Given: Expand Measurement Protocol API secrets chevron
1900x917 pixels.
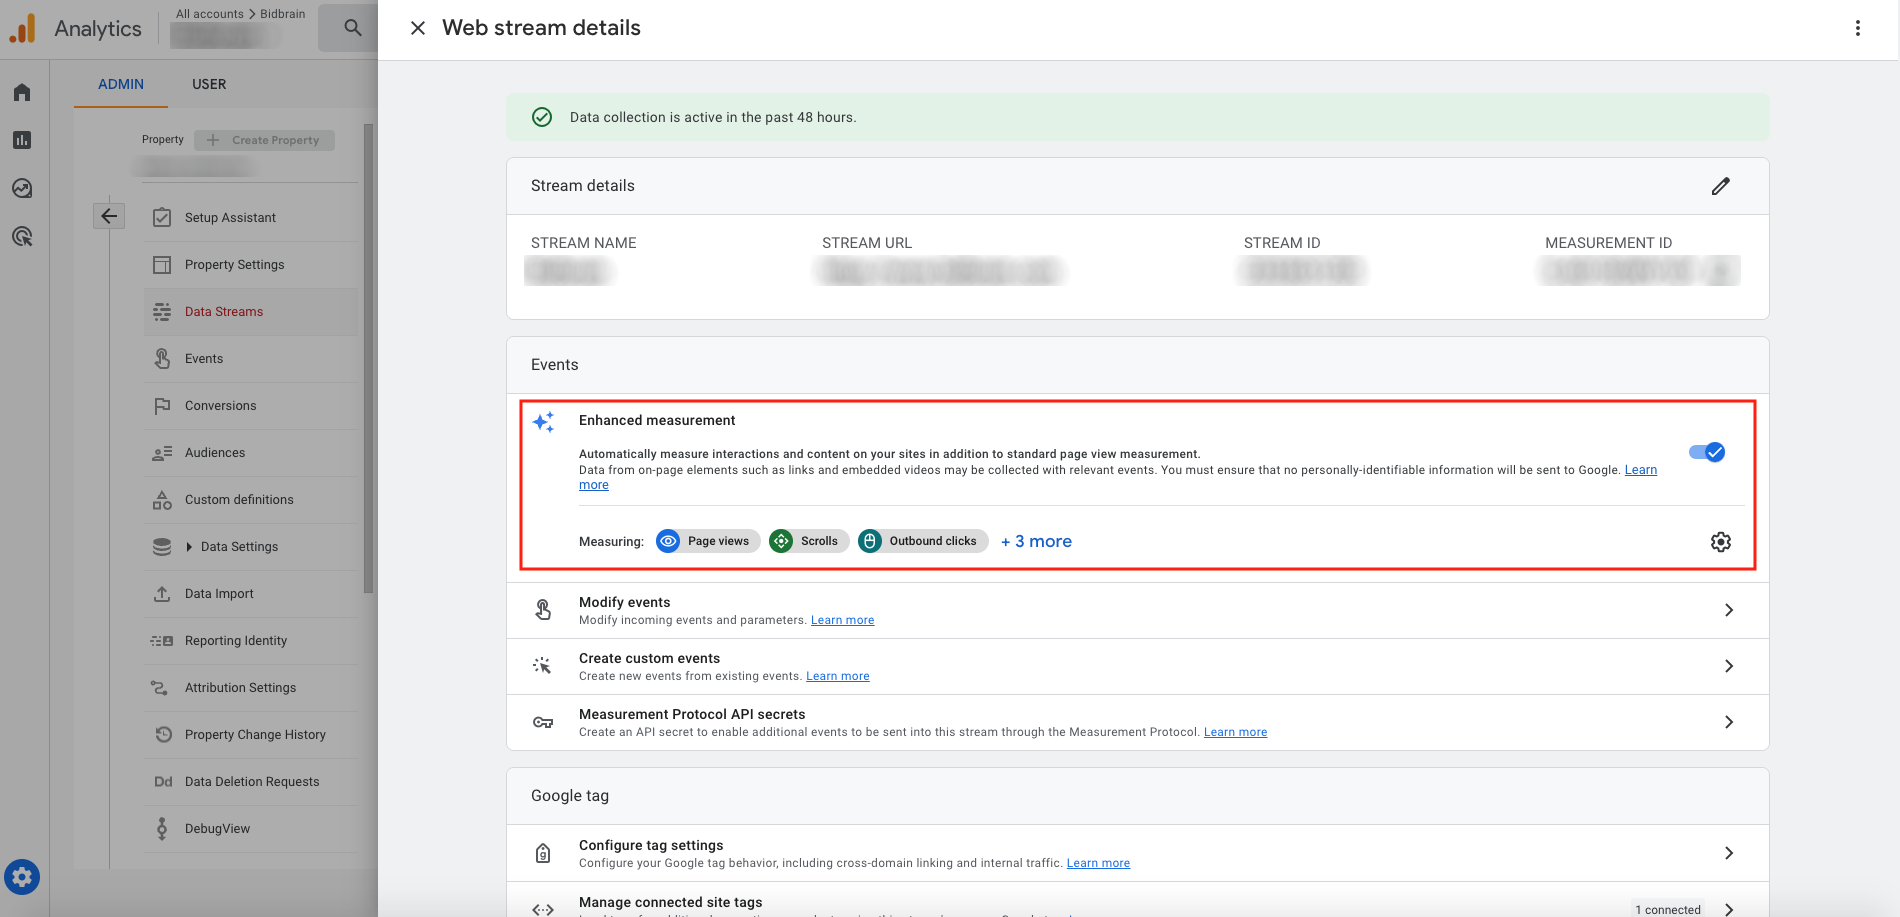Looking at the screenshot, I should click(x=1729, y=722).
